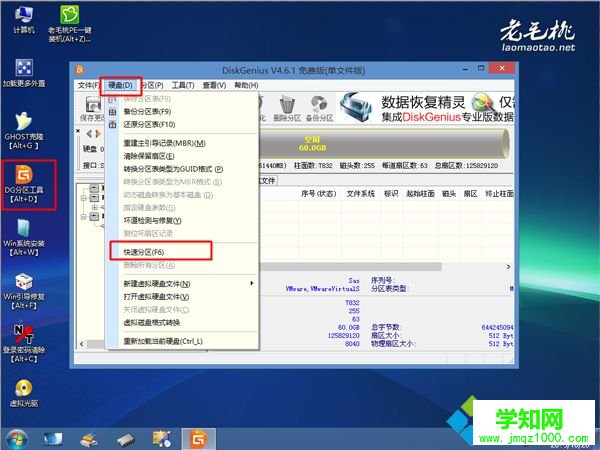Select 打开虚拟硬盘文件(V) menu item
The height and width of the screenshot is (450, 600).
click(182, 297)
